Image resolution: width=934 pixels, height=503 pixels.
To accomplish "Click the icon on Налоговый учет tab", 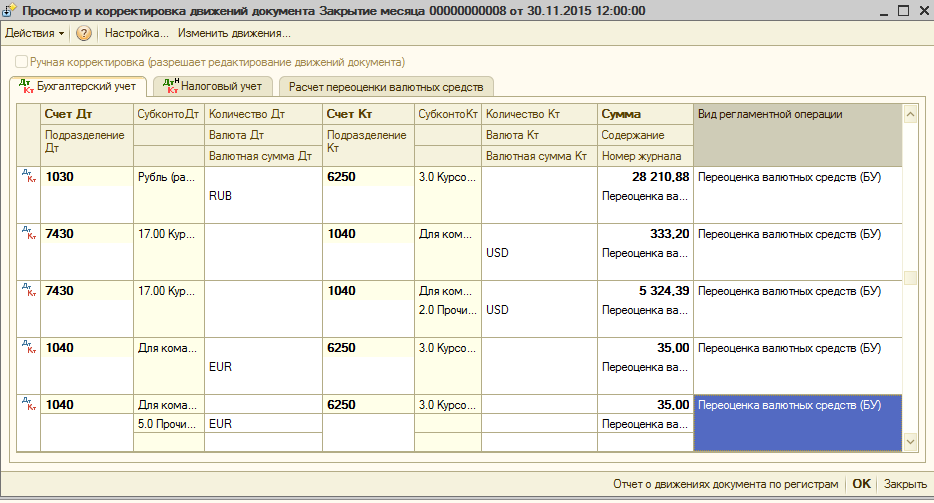I will pyautogui.click(x=171, y=86).
